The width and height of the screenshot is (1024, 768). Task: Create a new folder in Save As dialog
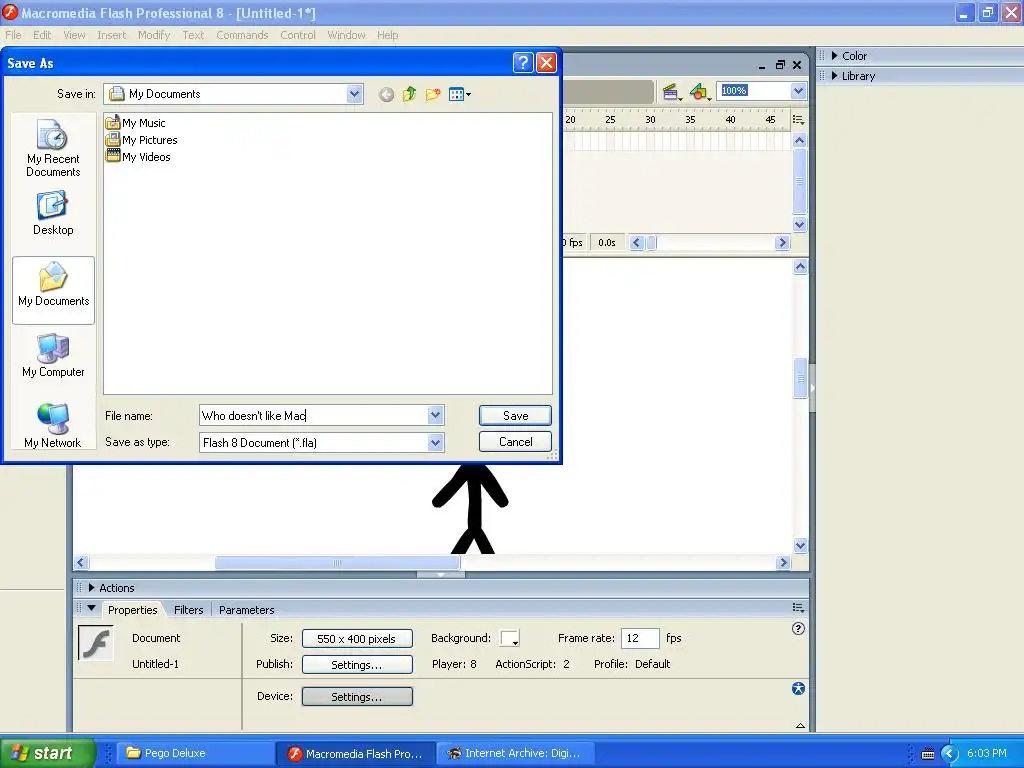point(432,95)
